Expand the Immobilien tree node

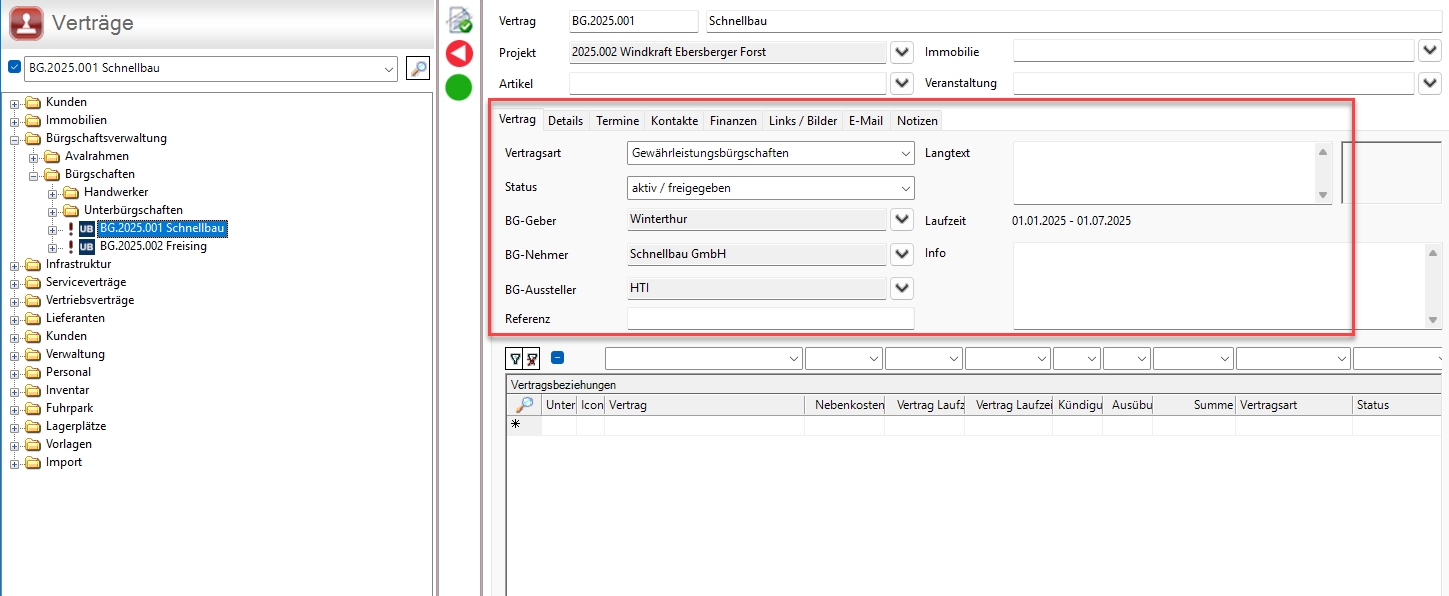15,120
